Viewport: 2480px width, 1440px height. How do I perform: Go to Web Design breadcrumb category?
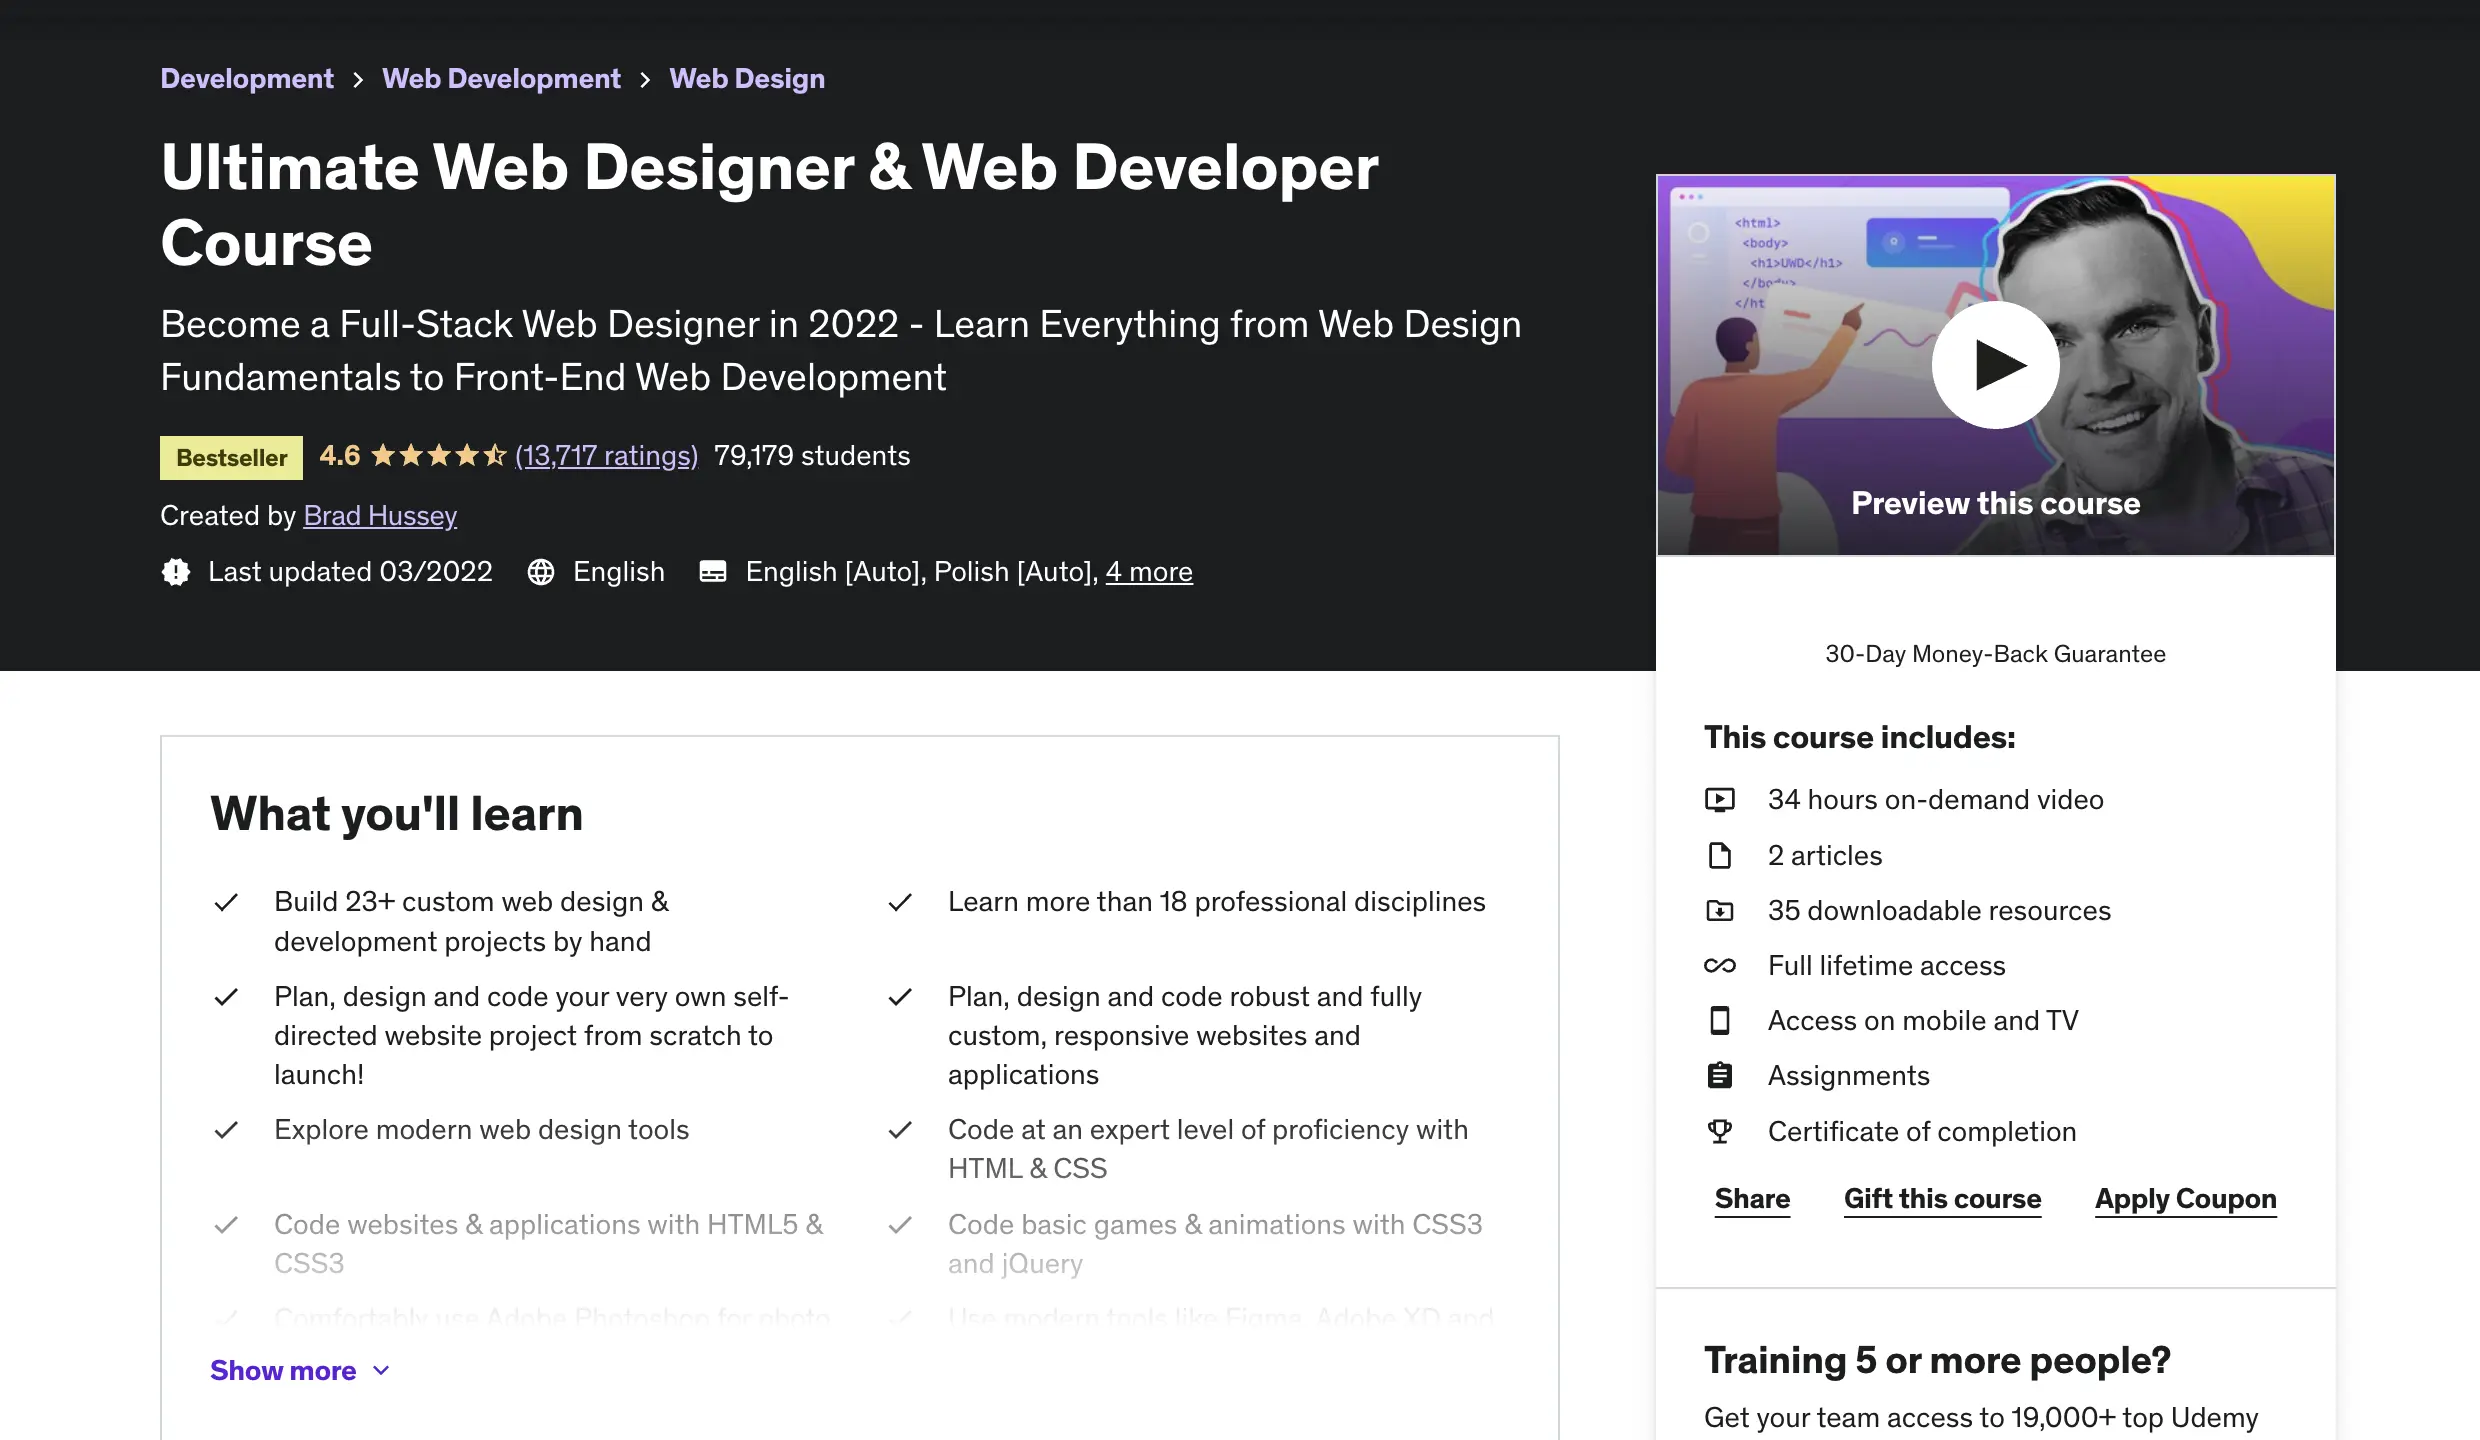(x=747, y=79)
